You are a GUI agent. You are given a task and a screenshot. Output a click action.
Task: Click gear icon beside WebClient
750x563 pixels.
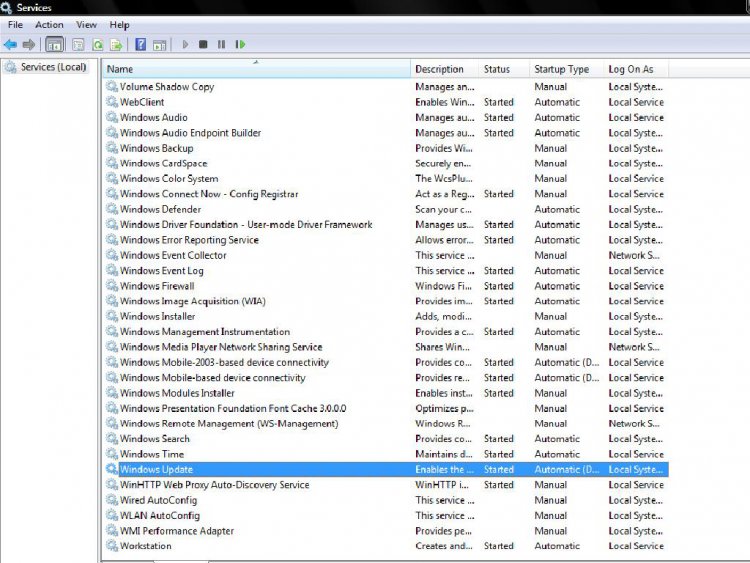tap(112, 101)
